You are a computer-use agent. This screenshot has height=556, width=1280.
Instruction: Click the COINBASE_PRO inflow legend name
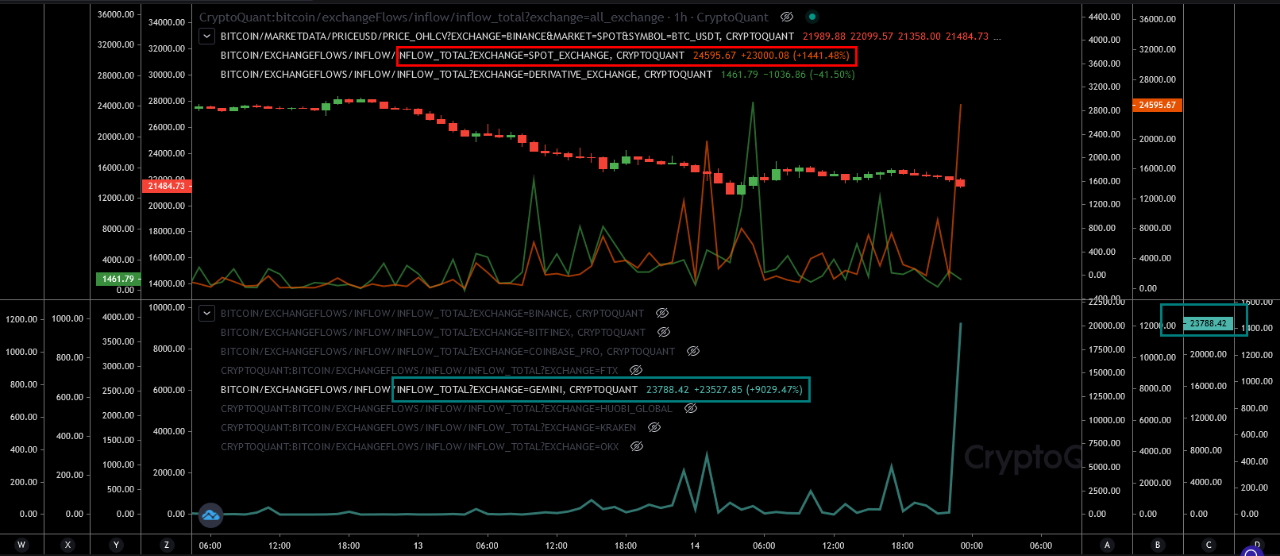click(x=448, y=351)
